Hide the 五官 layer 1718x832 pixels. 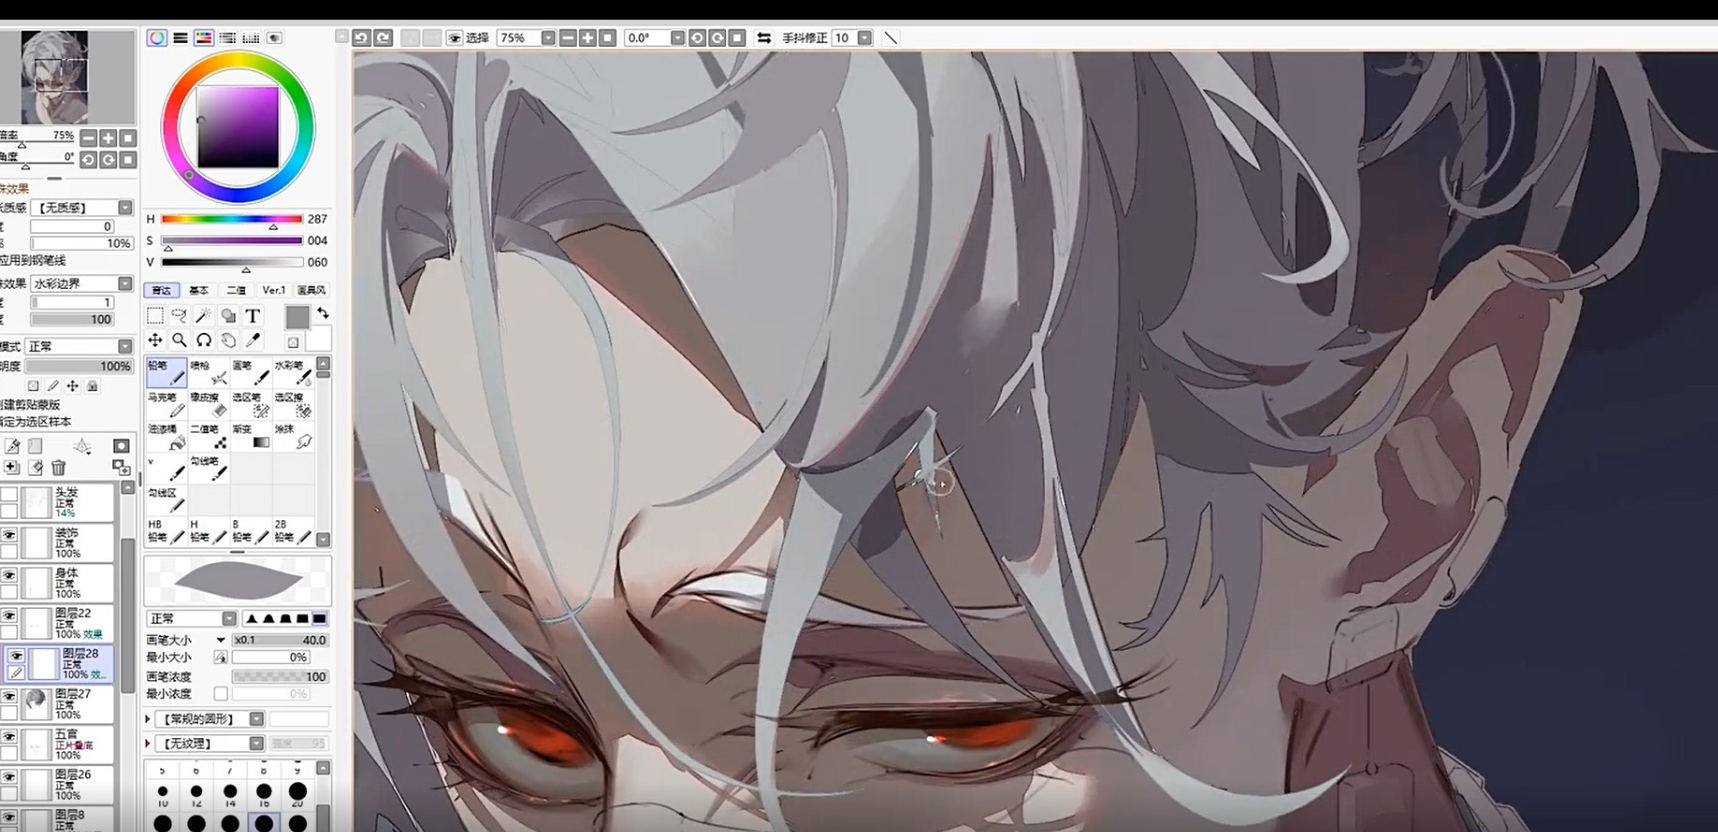click(9, 737)
